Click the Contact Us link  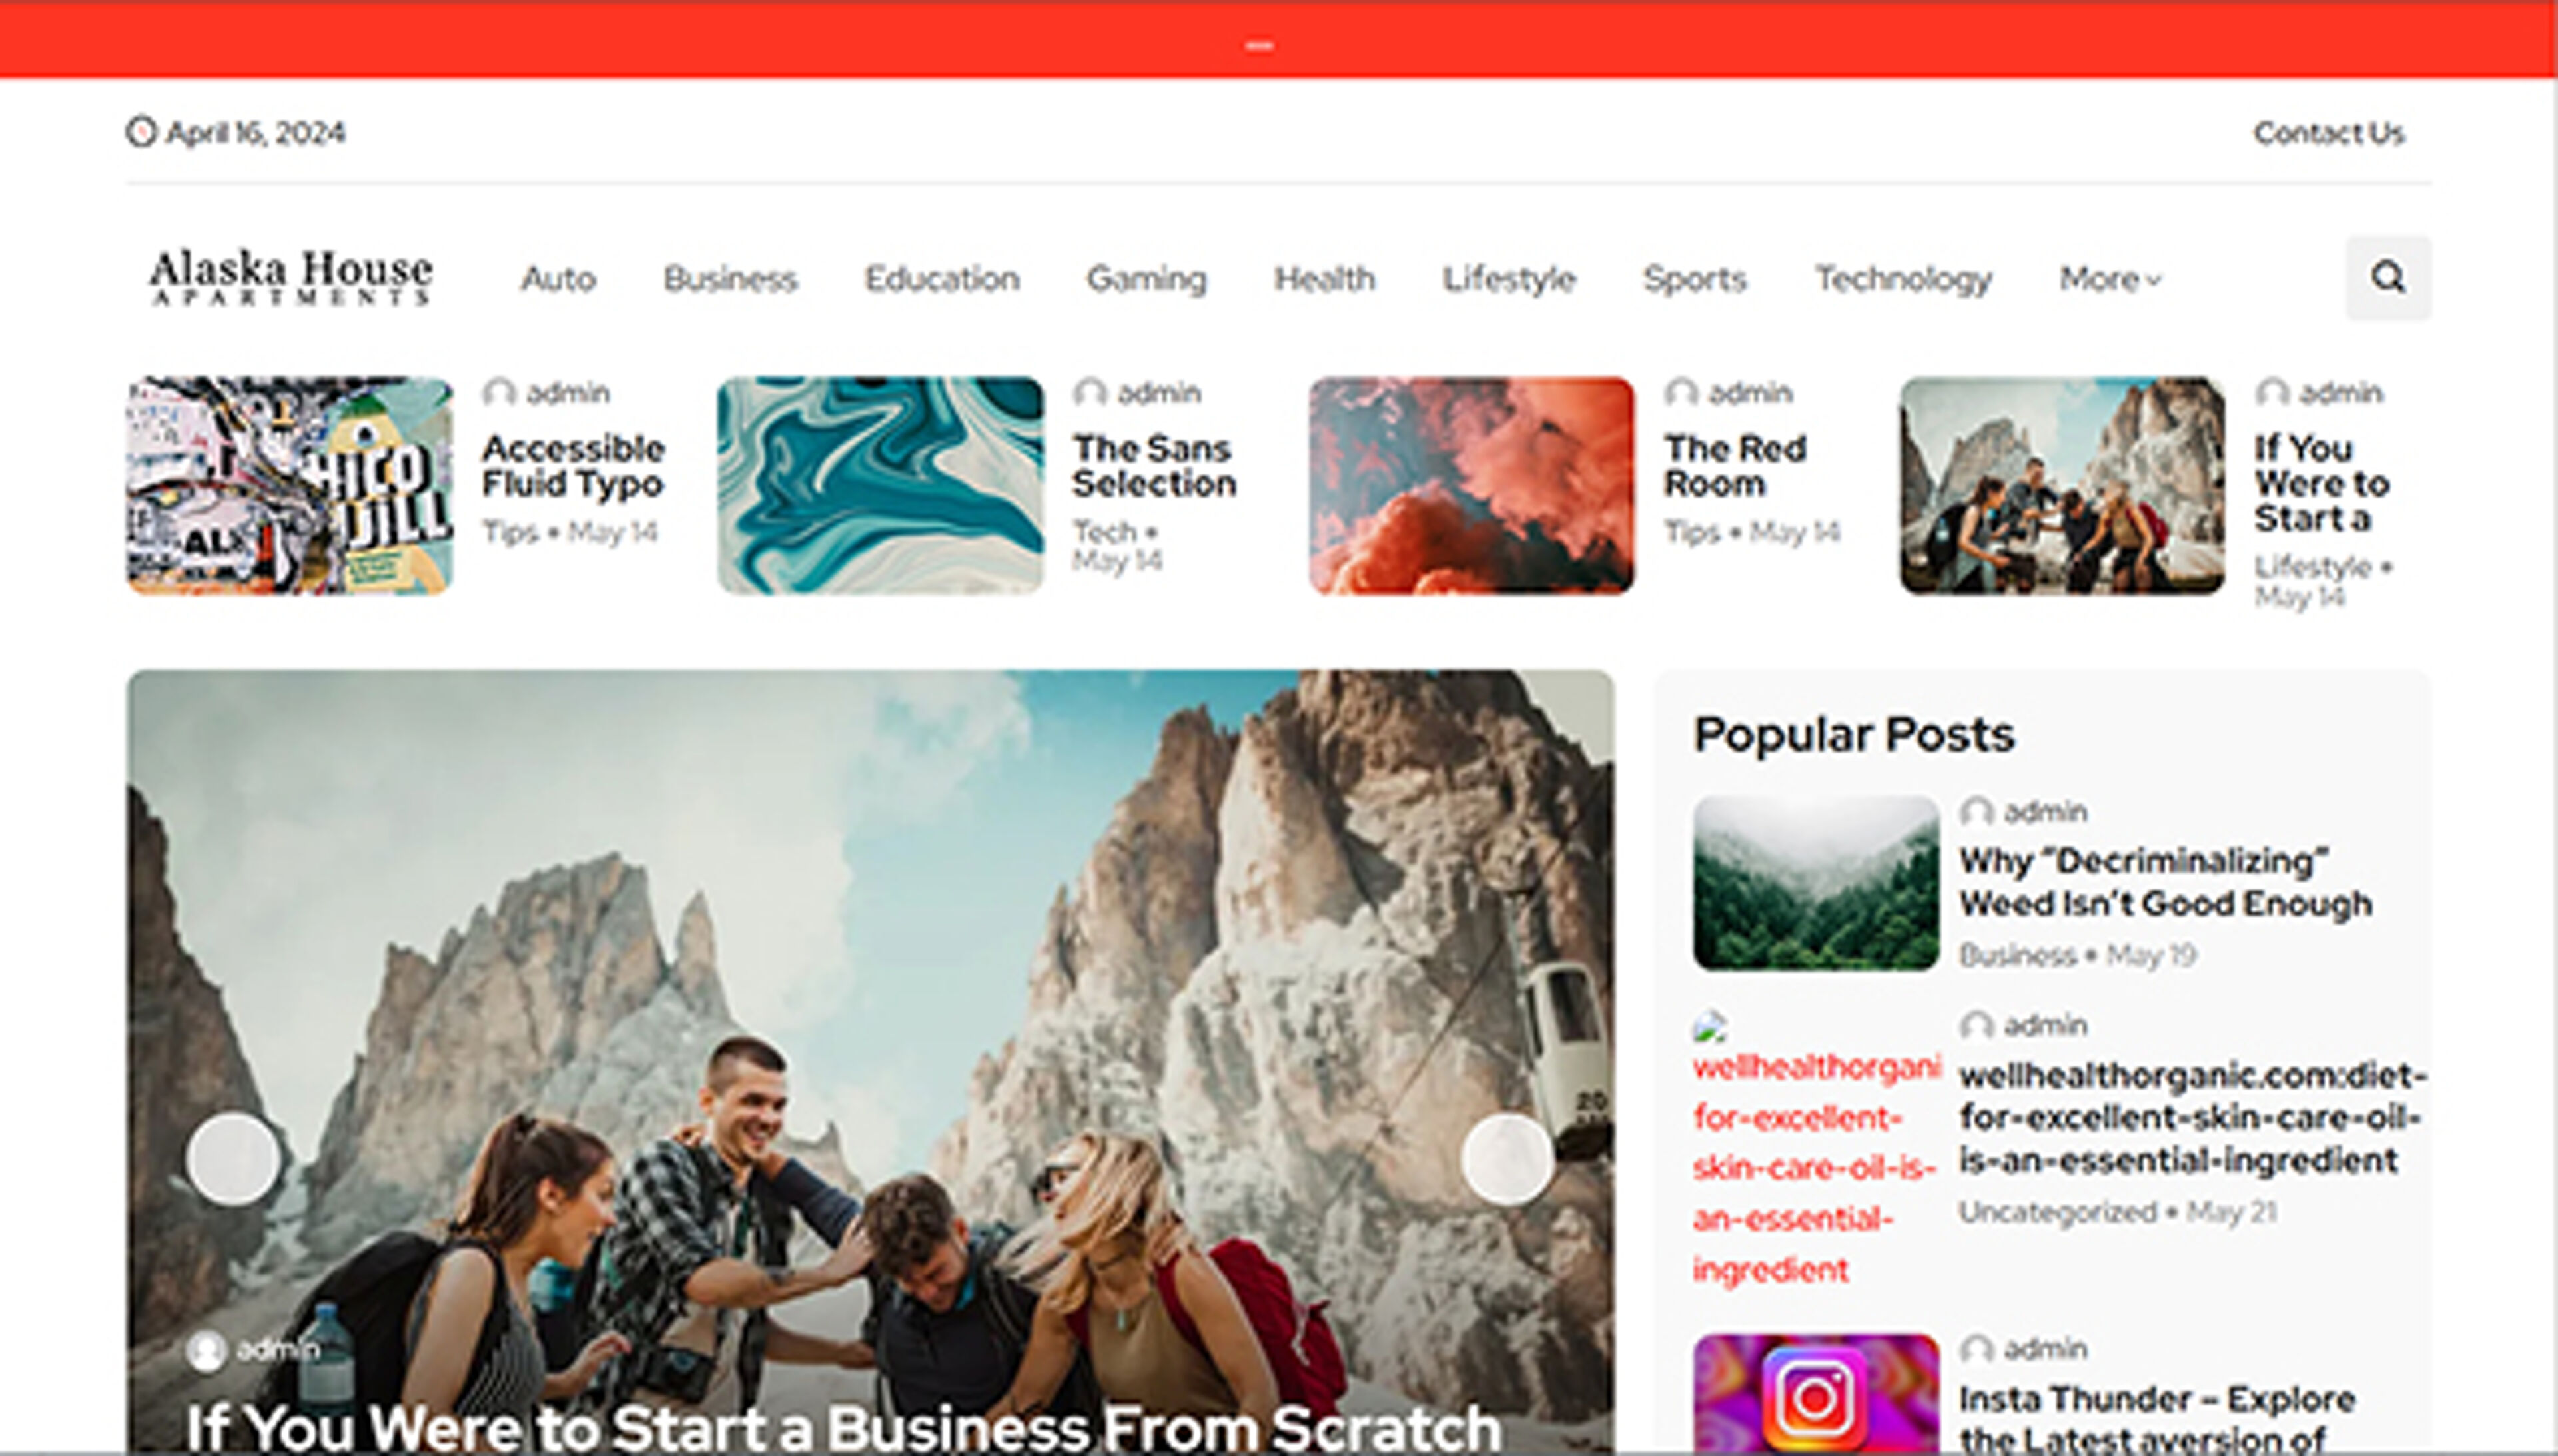click(x=2328, y=133)
